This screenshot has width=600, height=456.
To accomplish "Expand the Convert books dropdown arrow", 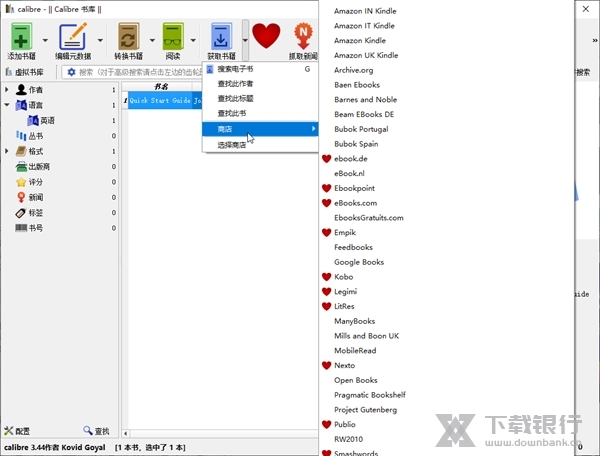I will point(152,40).
